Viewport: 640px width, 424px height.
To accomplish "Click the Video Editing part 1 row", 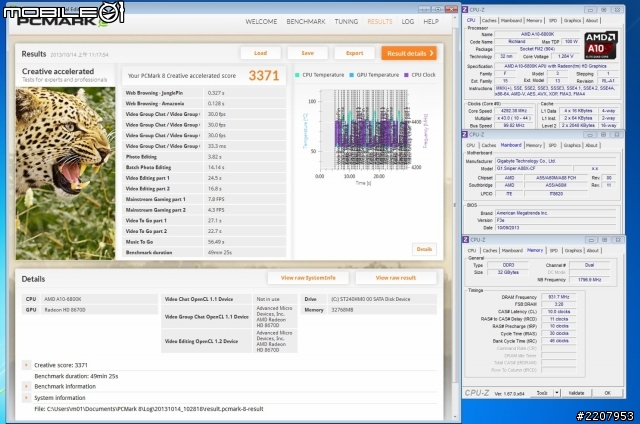I will (x=204, y=178).
